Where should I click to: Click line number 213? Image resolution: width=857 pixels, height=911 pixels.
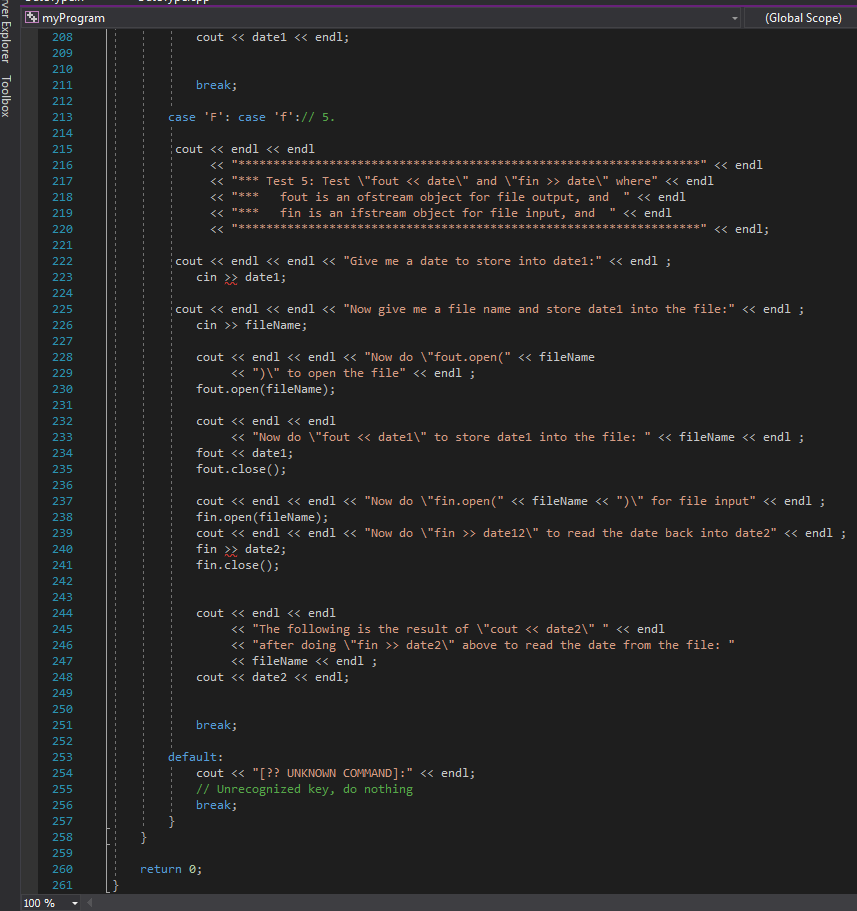coord(61,116)
